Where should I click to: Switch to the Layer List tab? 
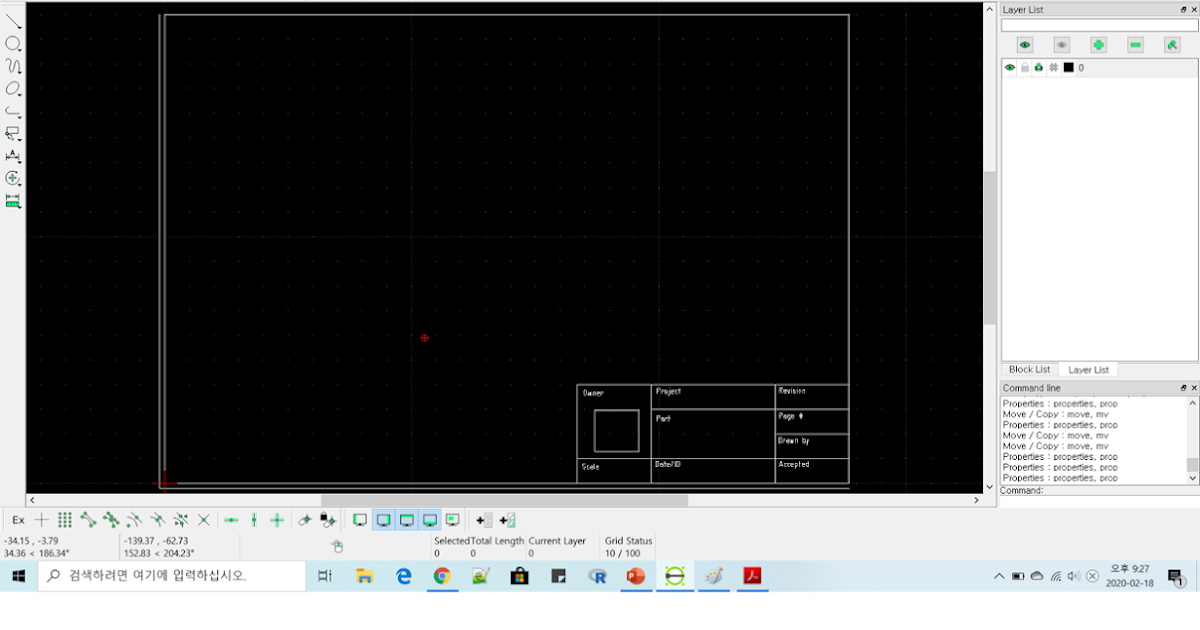[x=1088, y=369]
